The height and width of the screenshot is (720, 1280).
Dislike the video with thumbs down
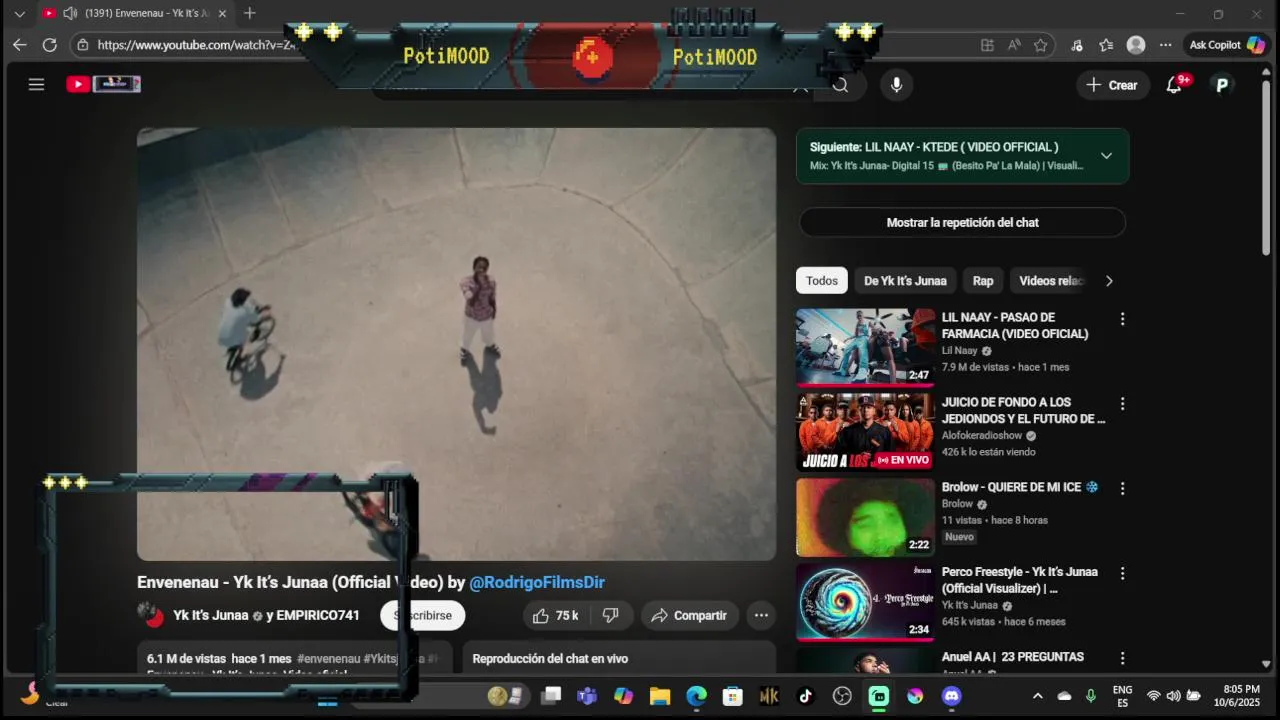[611, 615]
